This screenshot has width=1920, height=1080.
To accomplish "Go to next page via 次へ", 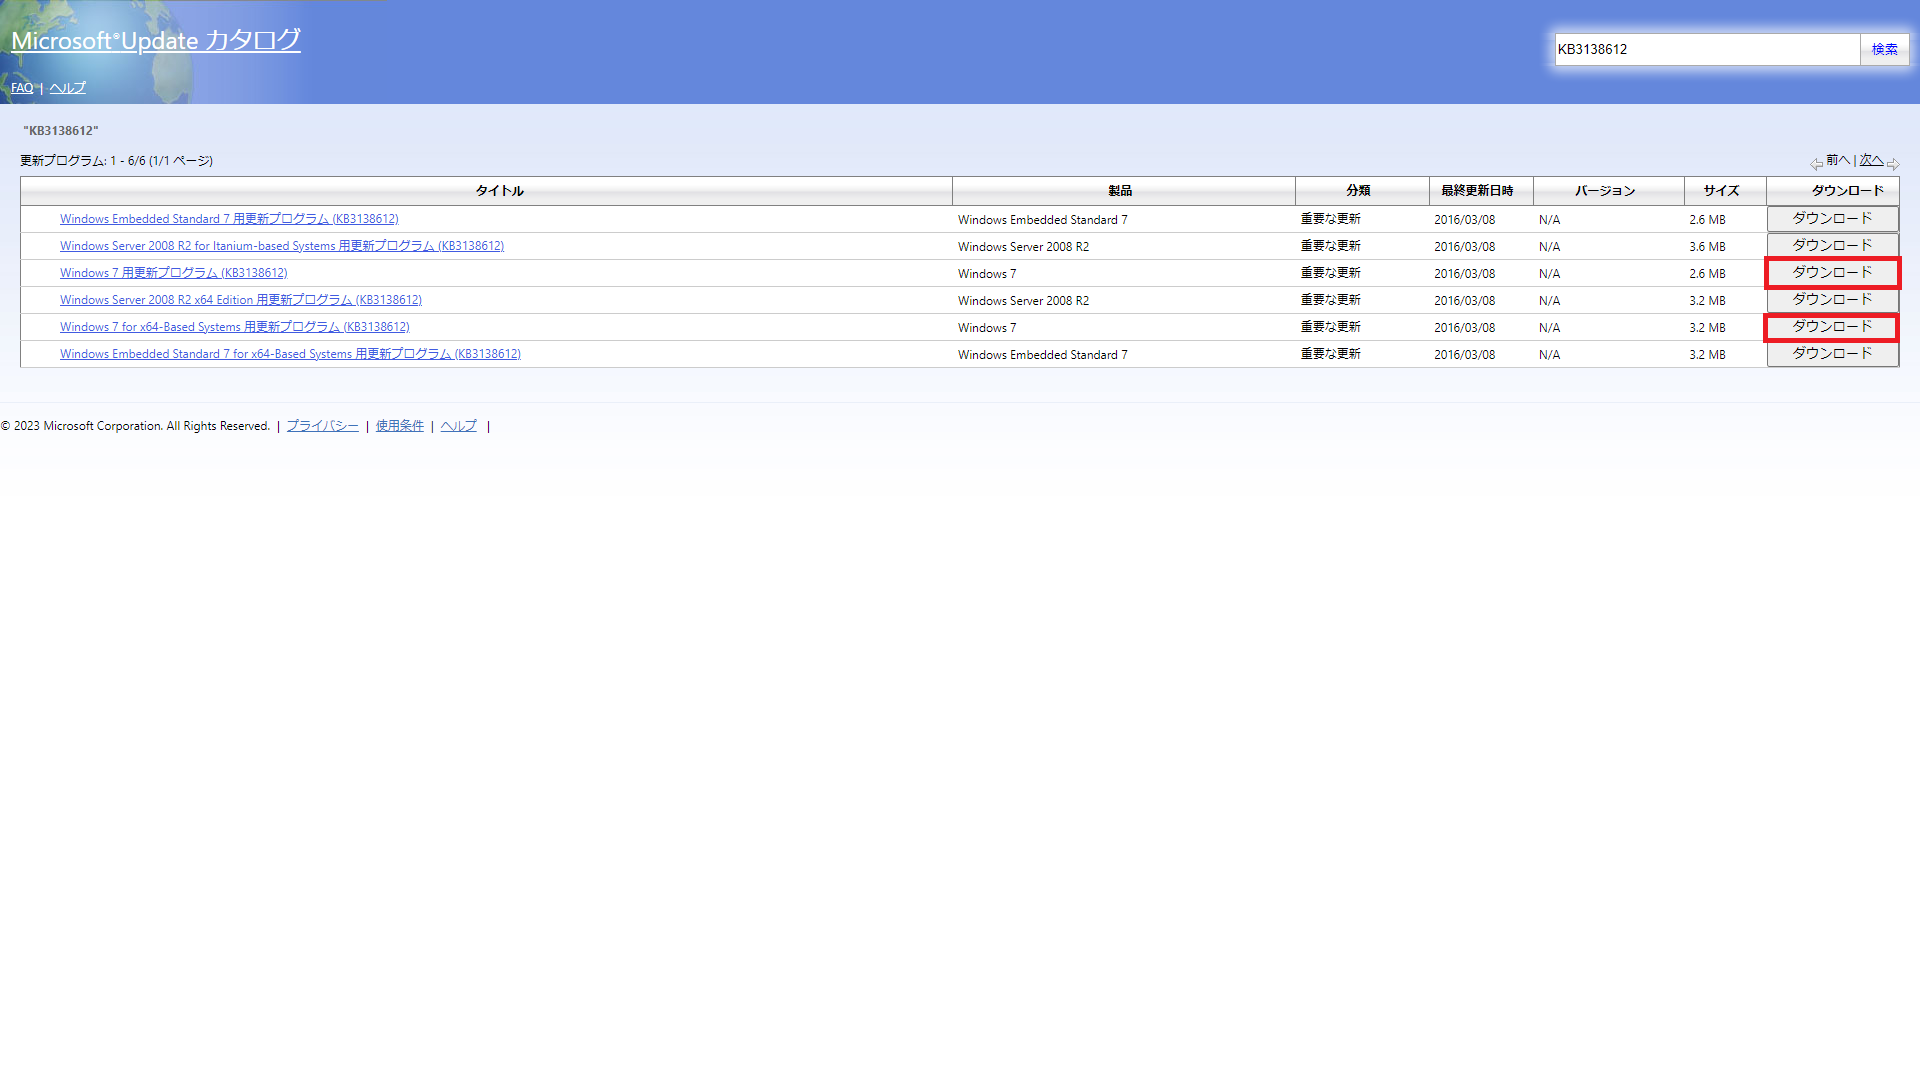I will [x=1871, y=160].
